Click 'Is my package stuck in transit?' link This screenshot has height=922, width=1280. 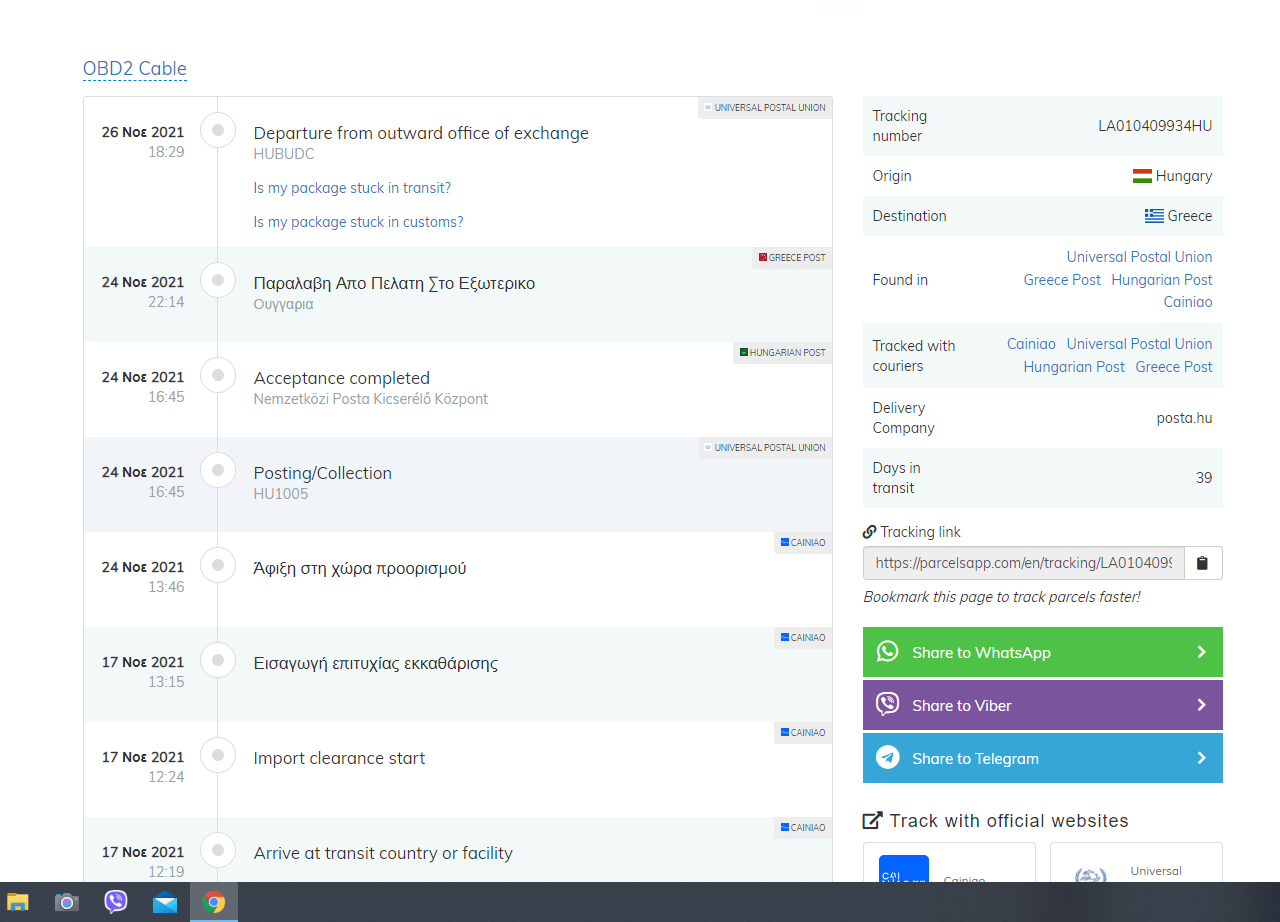pos(352,188)
